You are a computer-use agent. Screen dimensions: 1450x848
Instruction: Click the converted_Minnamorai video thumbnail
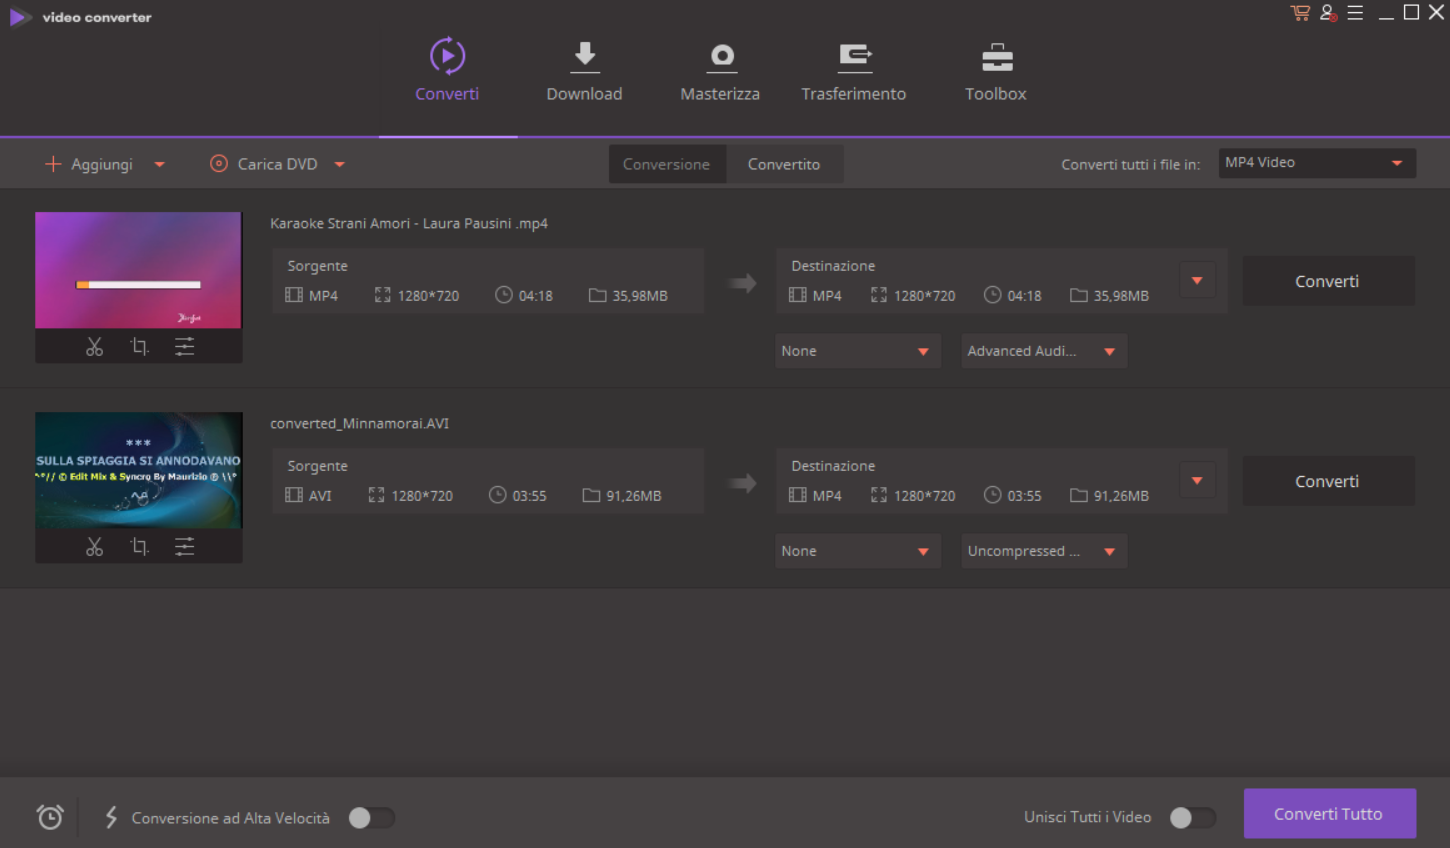coord(139,470)
